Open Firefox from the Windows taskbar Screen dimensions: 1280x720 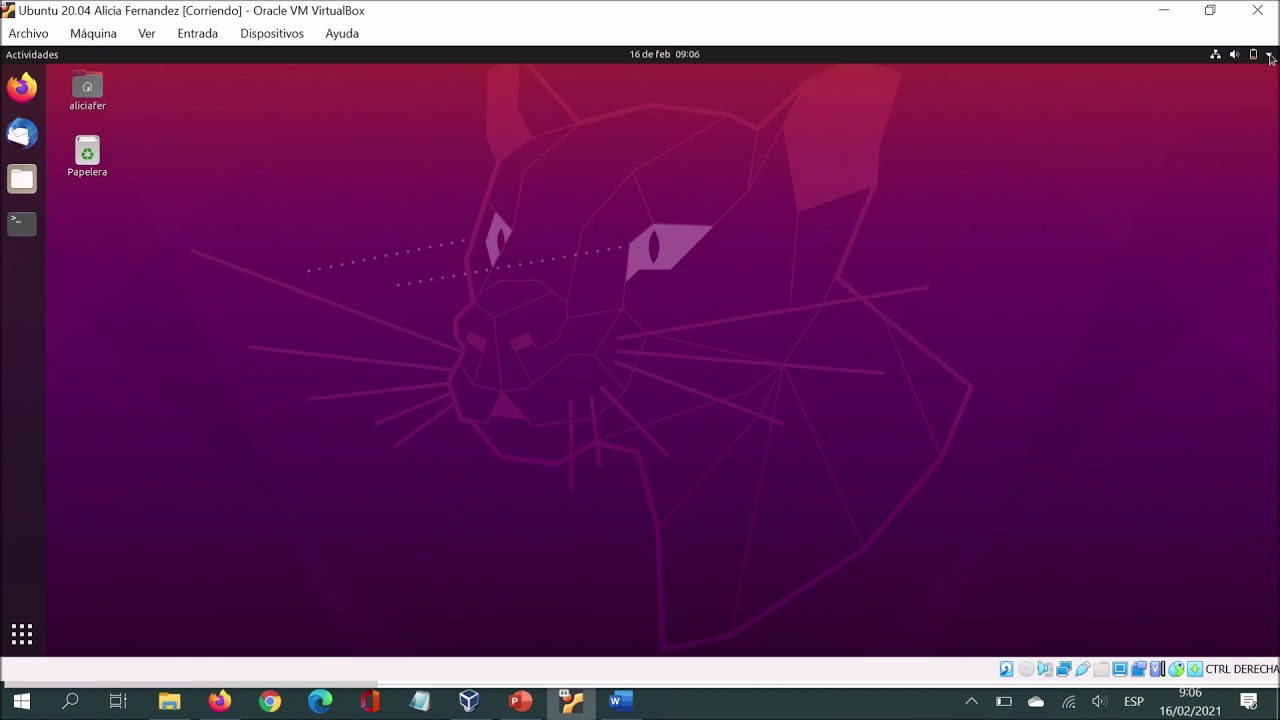click(219, 701)
